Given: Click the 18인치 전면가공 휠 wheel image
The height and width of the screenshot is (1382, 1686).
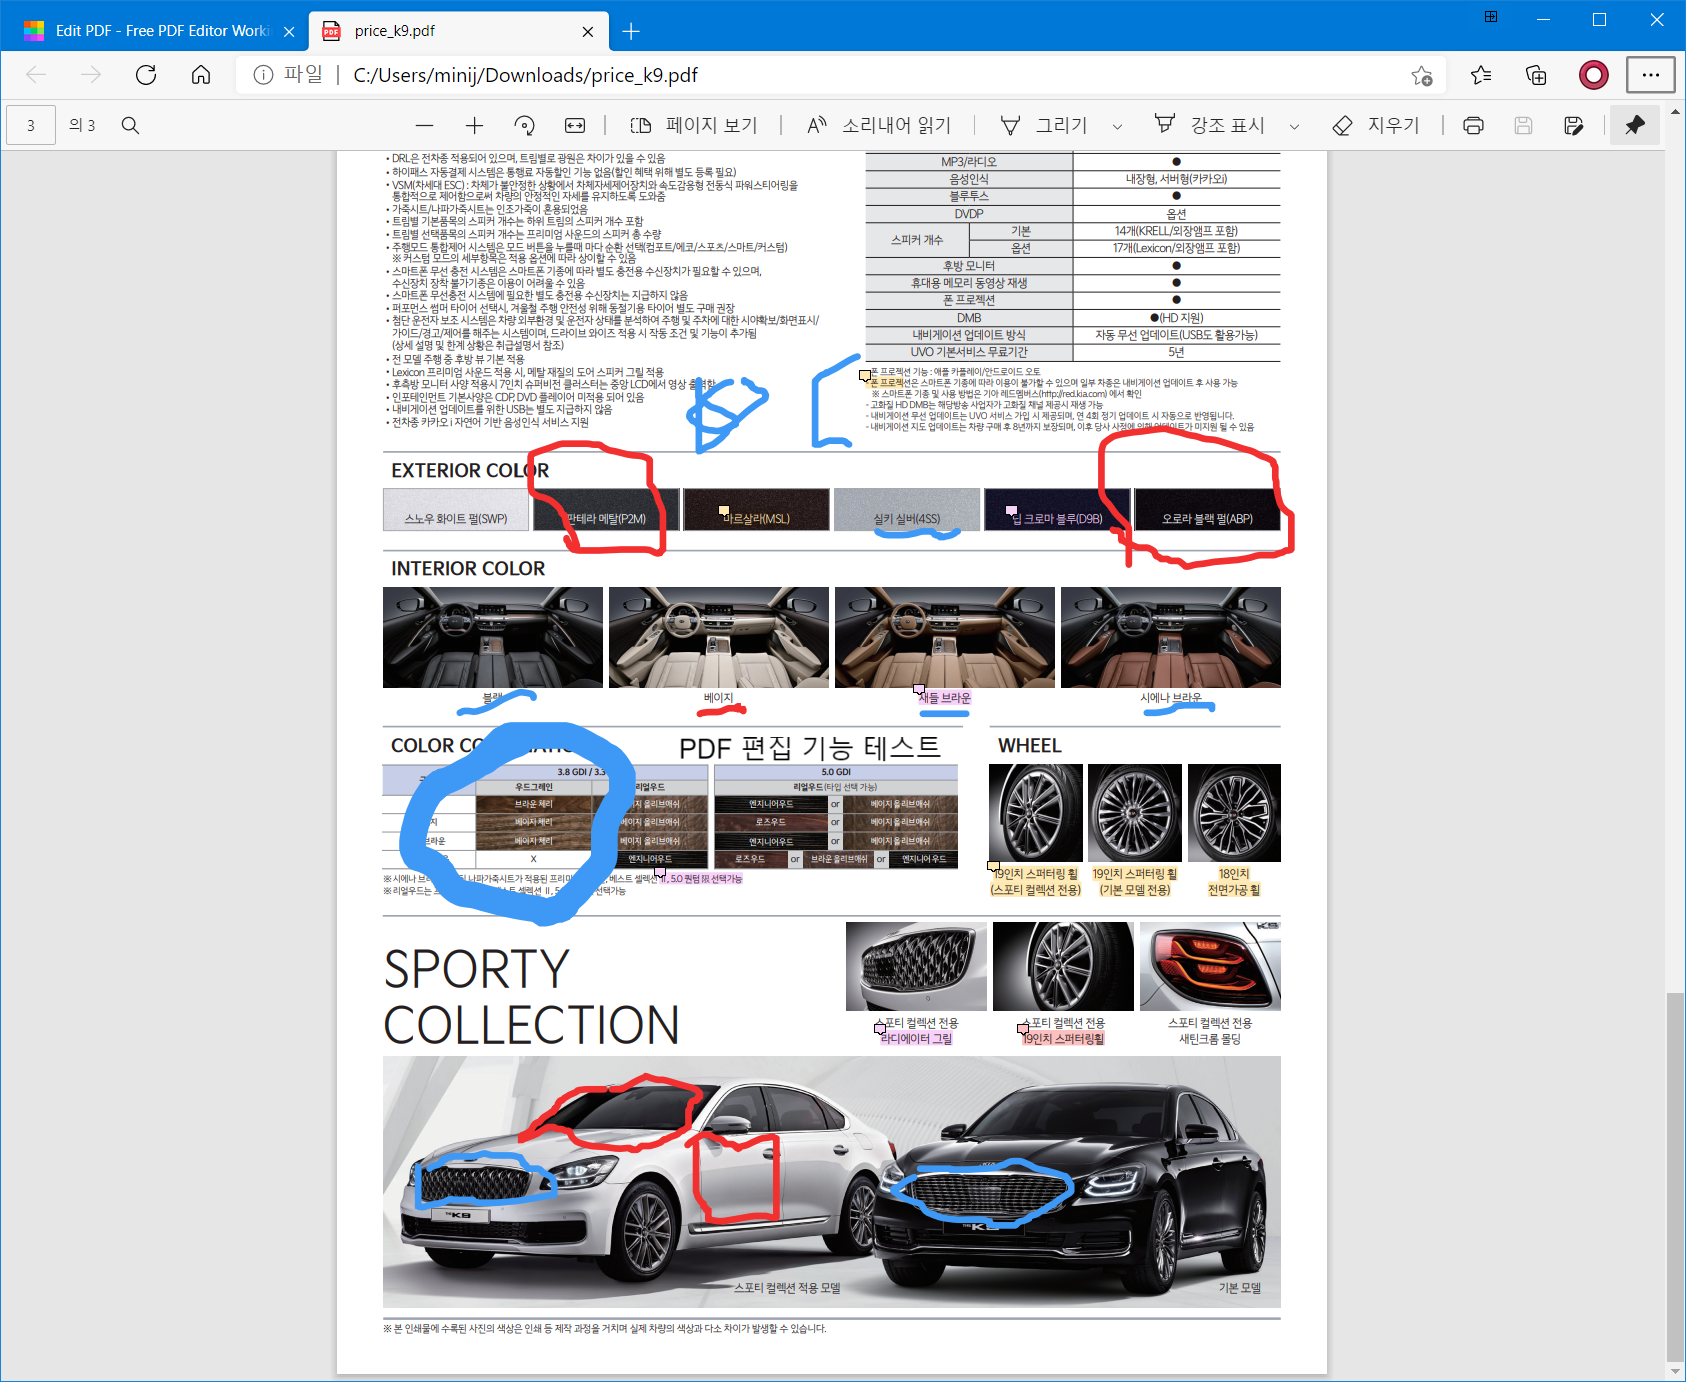Looking at the screenshot, I should click(x=1234, y=813).
